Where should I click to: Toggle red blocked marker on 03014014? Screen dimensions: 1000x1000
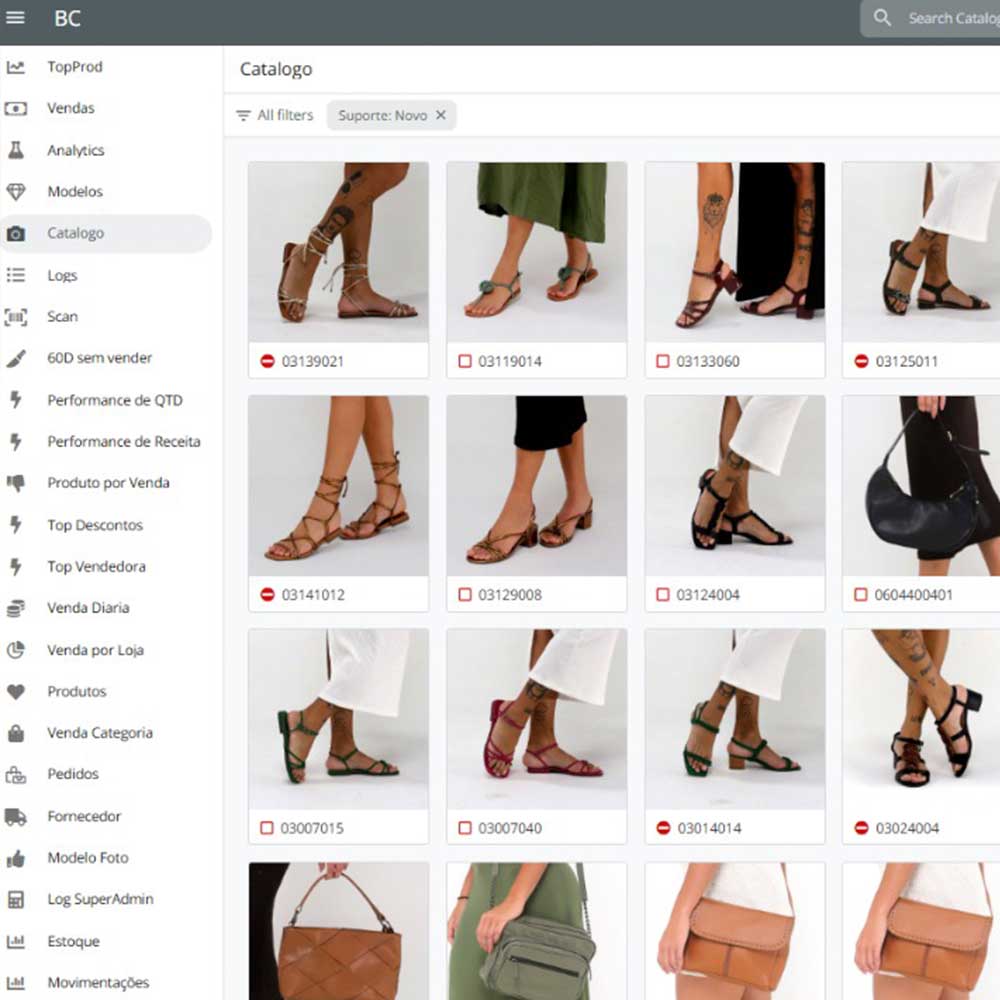(663, 828)
